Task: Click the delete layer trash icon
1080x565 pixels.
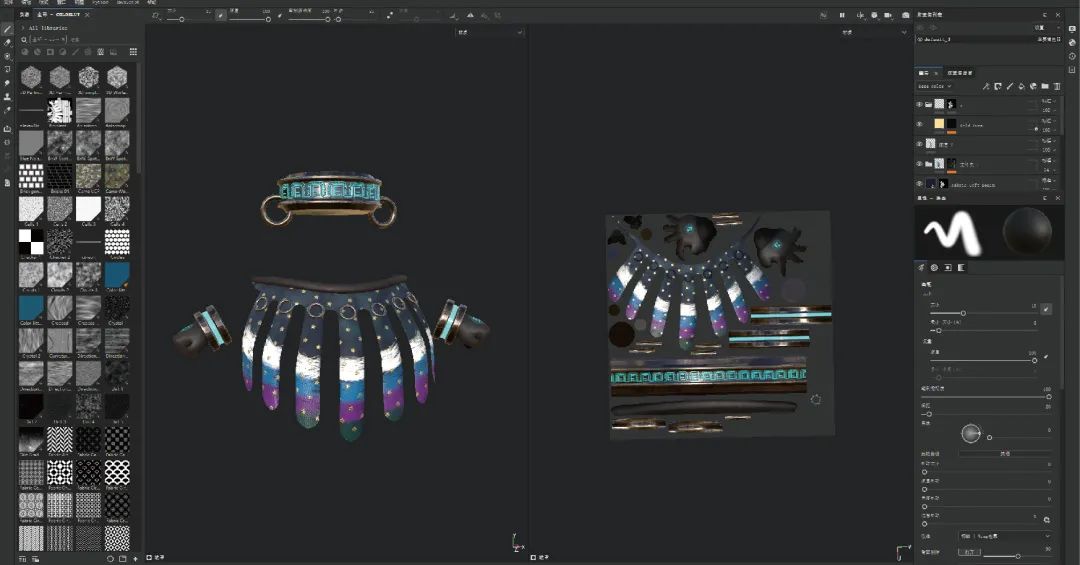Action: tap(1057, 87)
